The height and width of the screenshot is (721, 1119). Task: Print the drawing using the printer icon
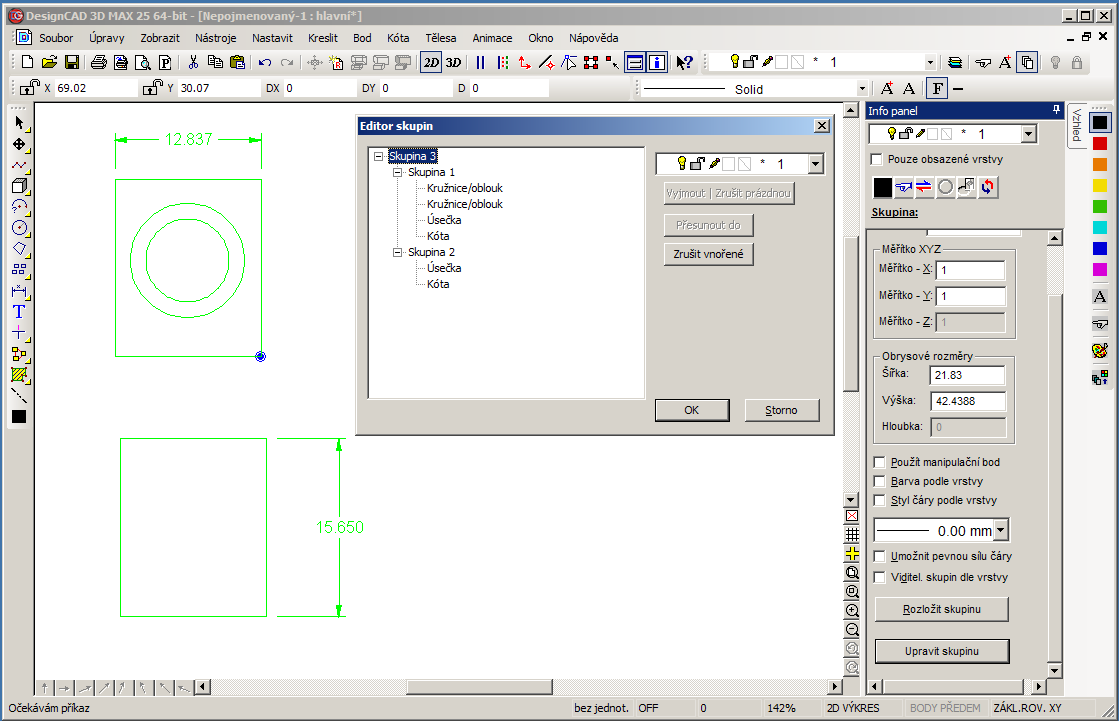(98, 63)
